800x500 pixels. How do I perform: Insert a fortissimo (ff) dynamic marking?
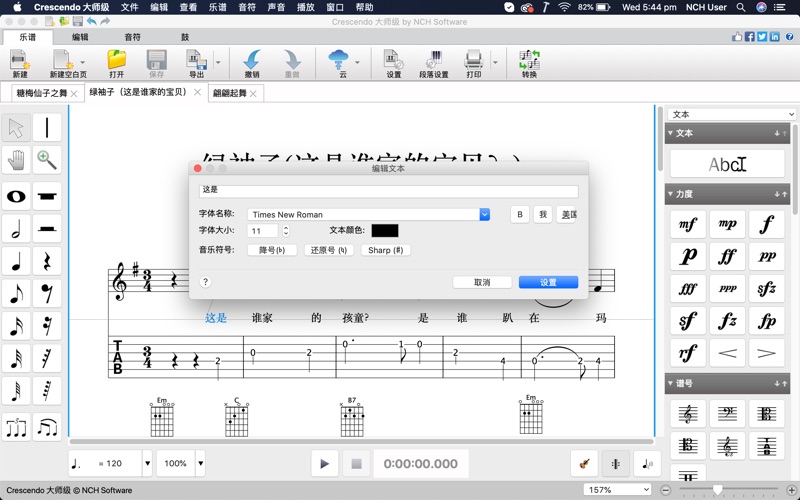pyautogui.click(x=727, y=257)
